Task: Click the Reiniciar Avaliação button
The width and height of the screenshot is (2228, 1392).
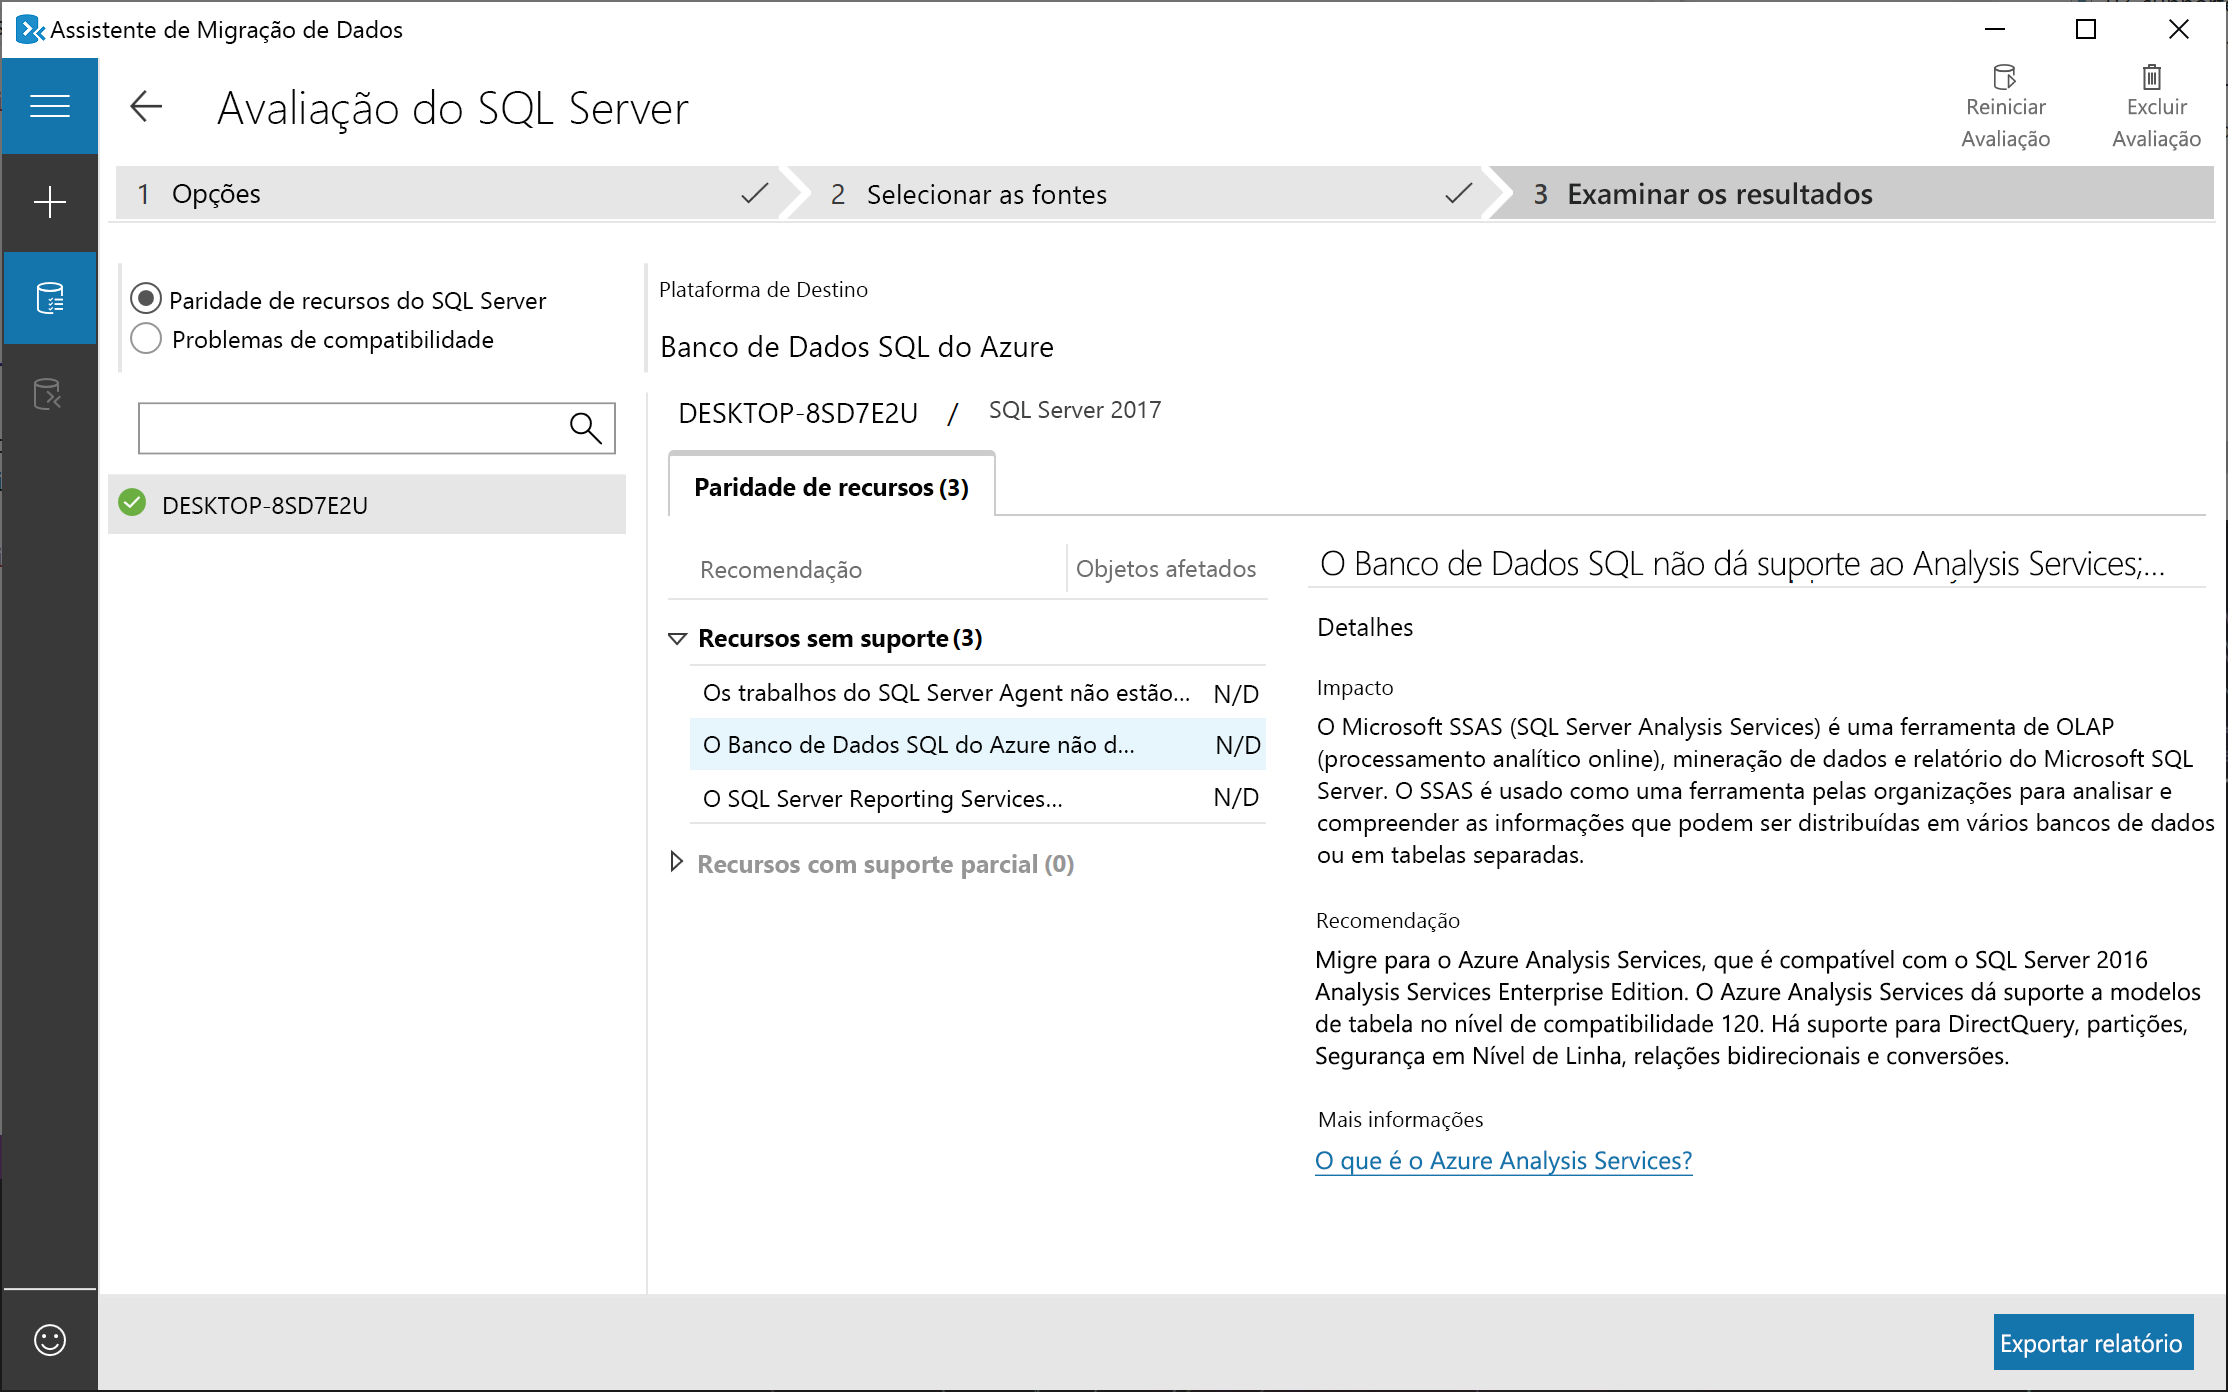Action: click(x=2005, y=108)
